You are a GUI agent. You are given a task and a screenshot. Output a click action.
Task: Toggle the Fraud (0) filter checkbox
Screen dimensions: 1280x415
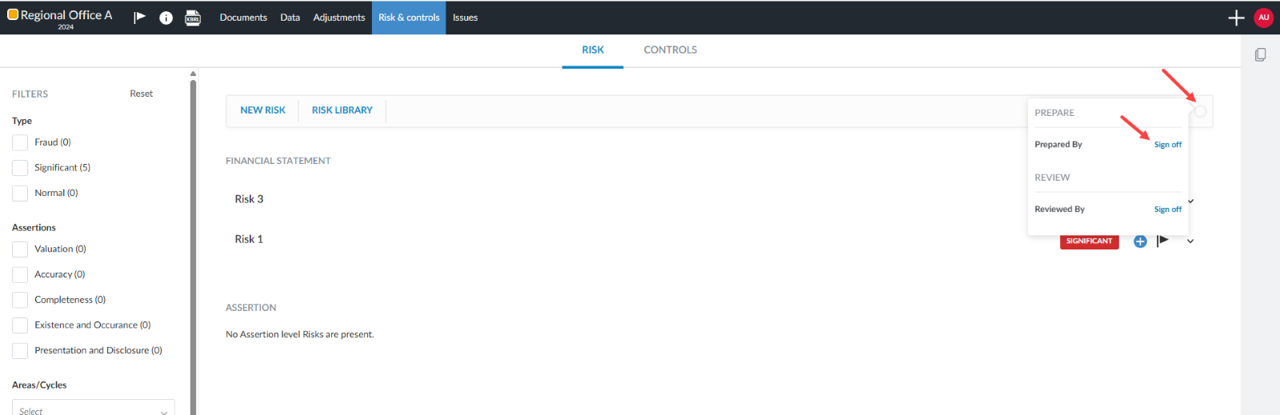coord(20,143)
